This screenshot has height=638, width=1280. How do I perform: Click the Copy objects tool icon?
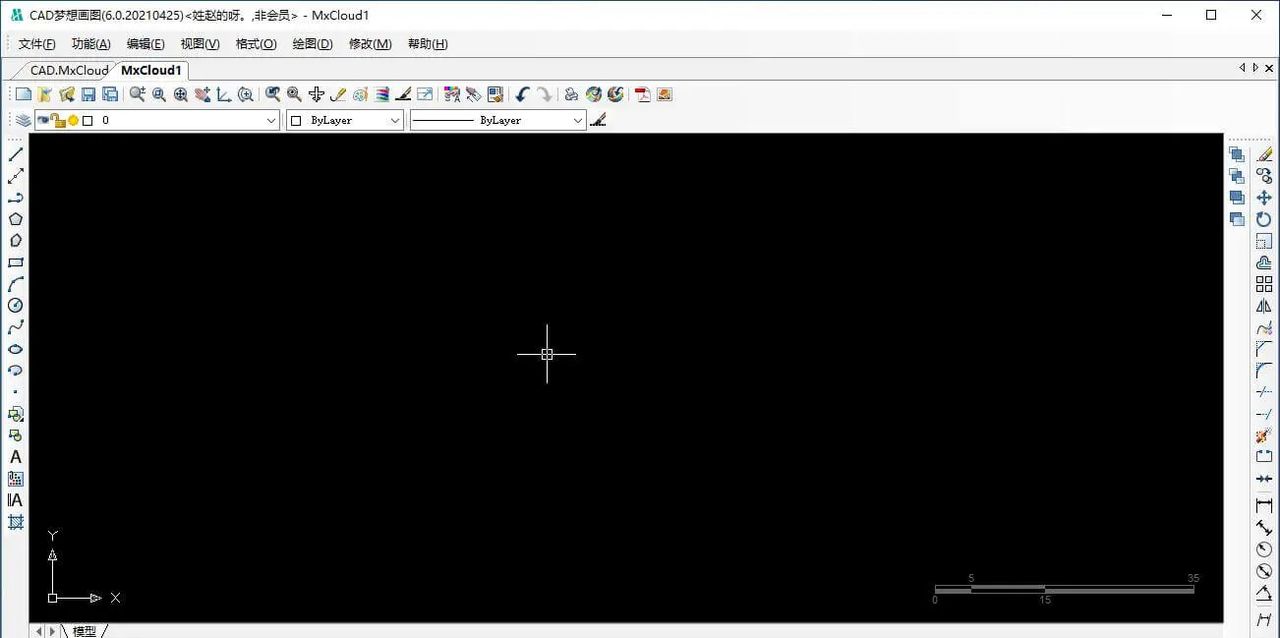[x=1264, y=176]
